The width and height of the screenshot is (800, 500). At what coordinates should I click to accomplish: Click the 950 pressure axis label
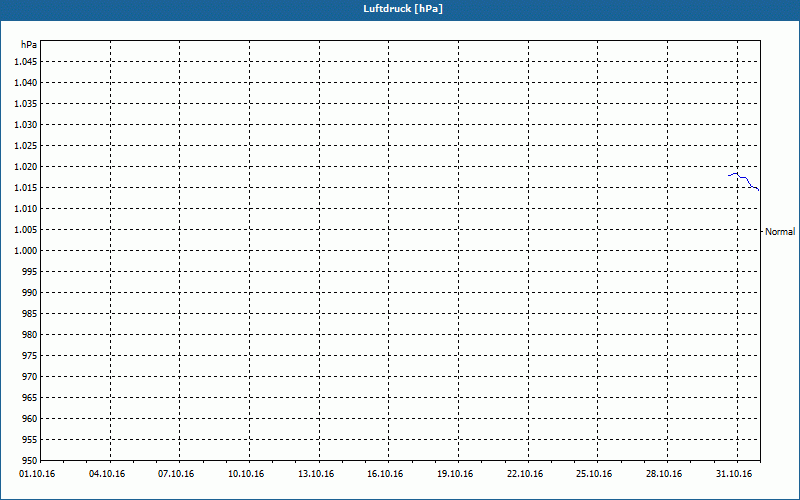point(30,461)
